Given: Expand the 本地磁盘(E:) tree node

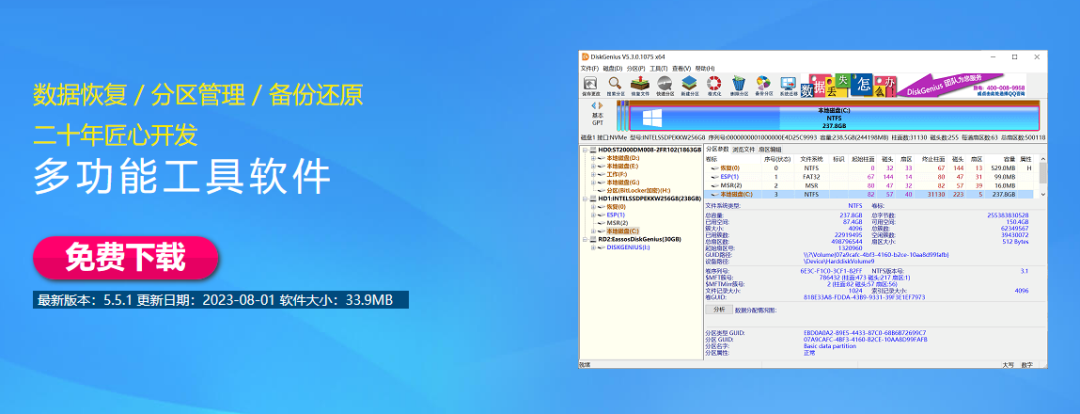Looking at the screenshot, I should click(x=593, y=166).
